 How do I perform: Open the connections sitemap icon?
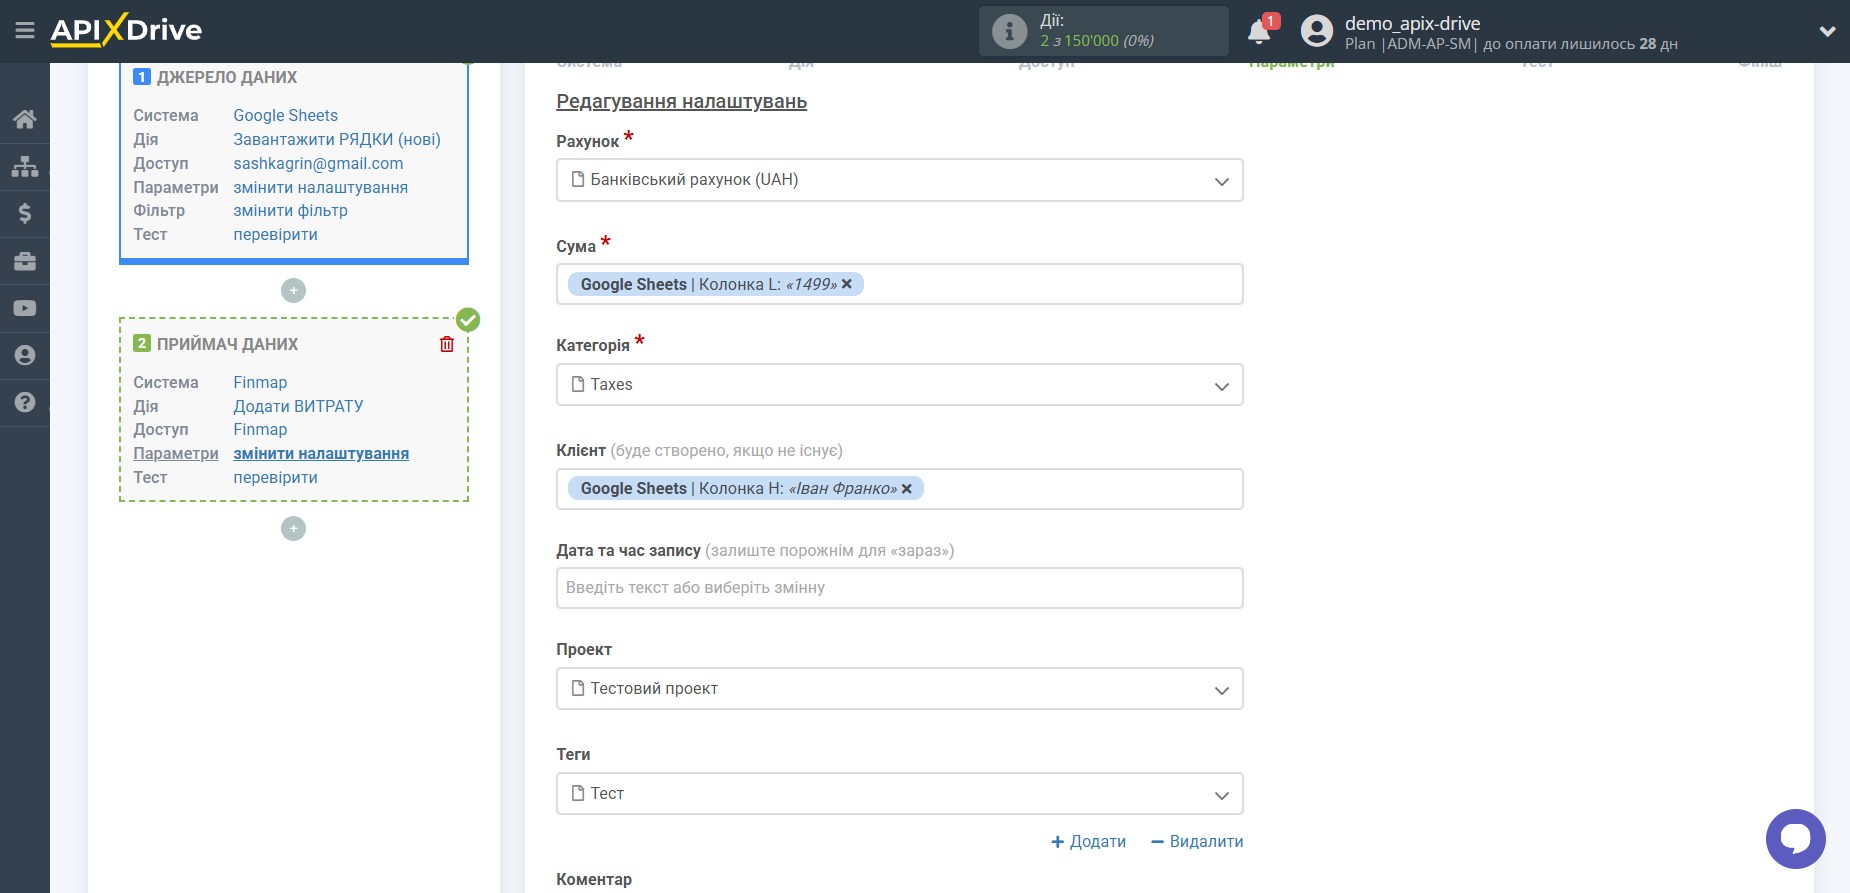point(25,166)
